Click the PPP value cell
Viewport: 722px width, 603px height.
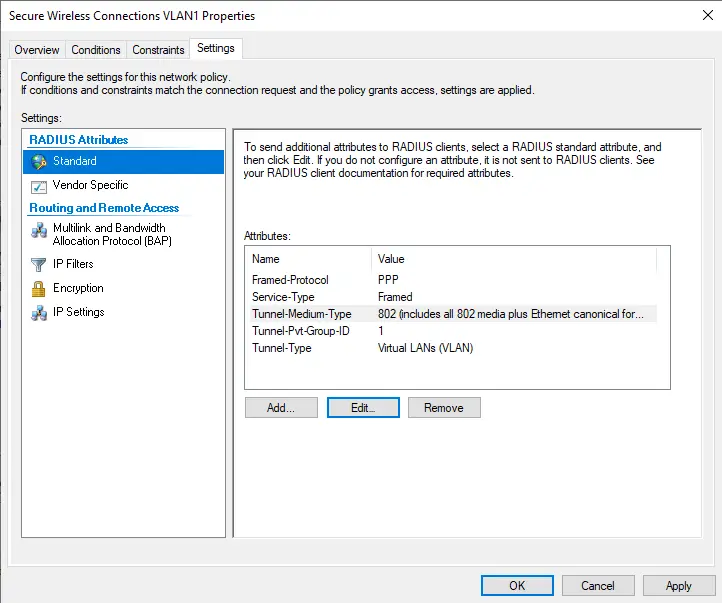[x=388, y=280]
